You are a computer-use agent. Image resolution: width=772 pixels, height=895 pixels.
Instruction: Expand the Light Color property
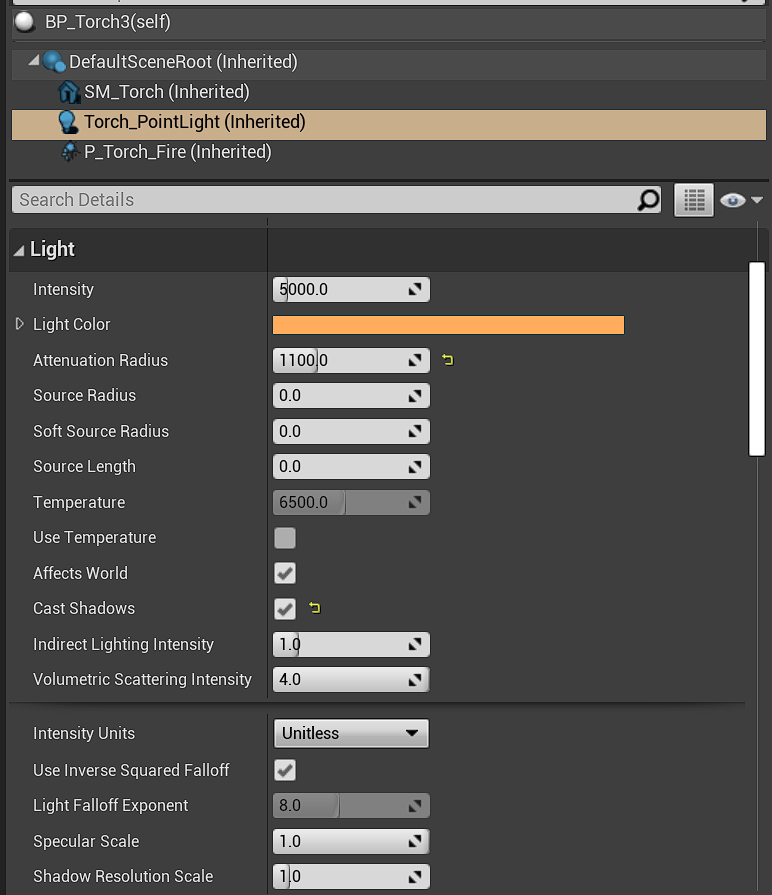tap(19, 324)
